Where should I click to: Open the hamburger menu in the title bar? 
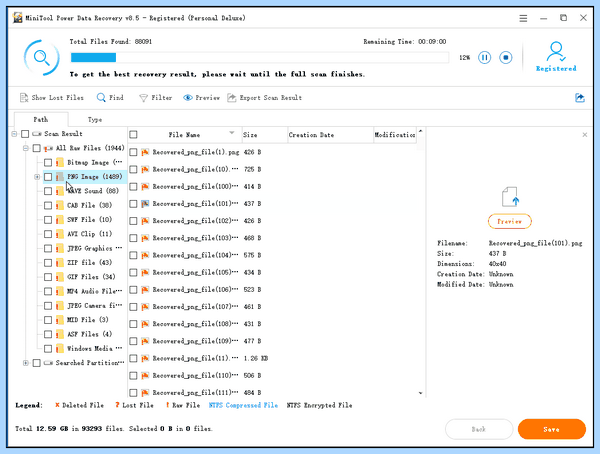tap(523, 18)
